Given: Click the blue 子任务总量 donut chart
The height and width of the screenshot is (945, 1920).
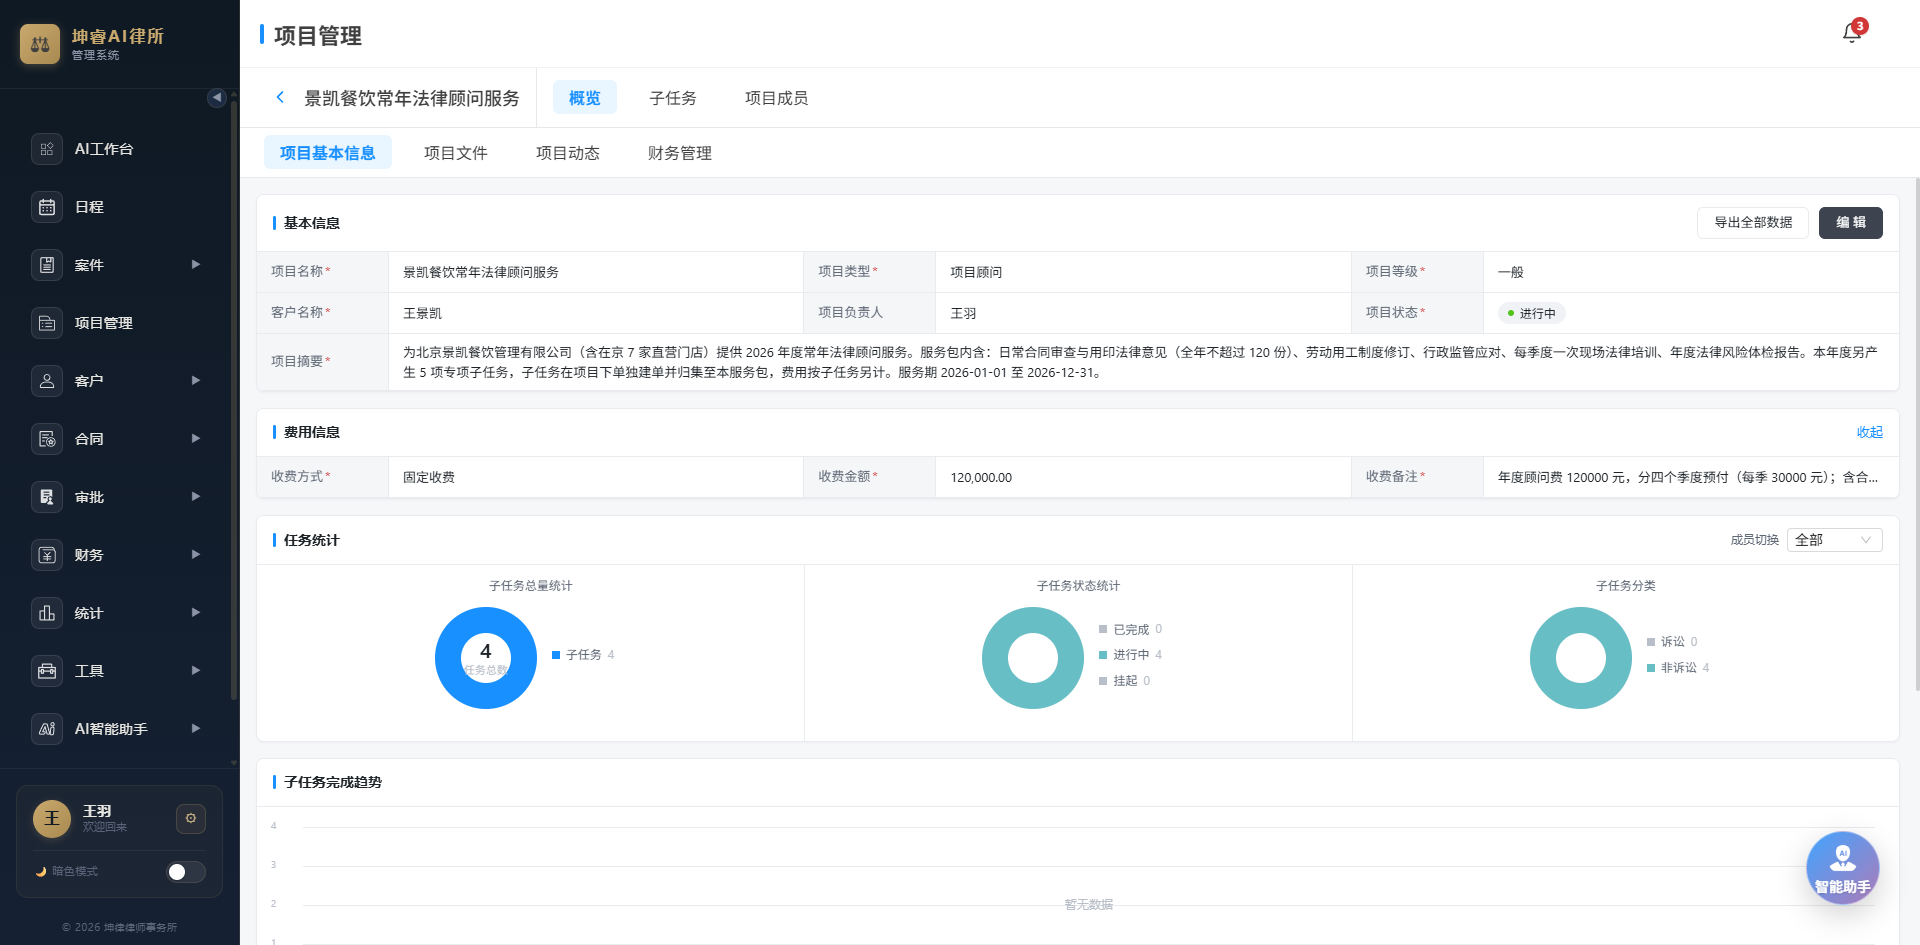Looking at the screenshot, I should pyautogui.click(x=486, y=658).
